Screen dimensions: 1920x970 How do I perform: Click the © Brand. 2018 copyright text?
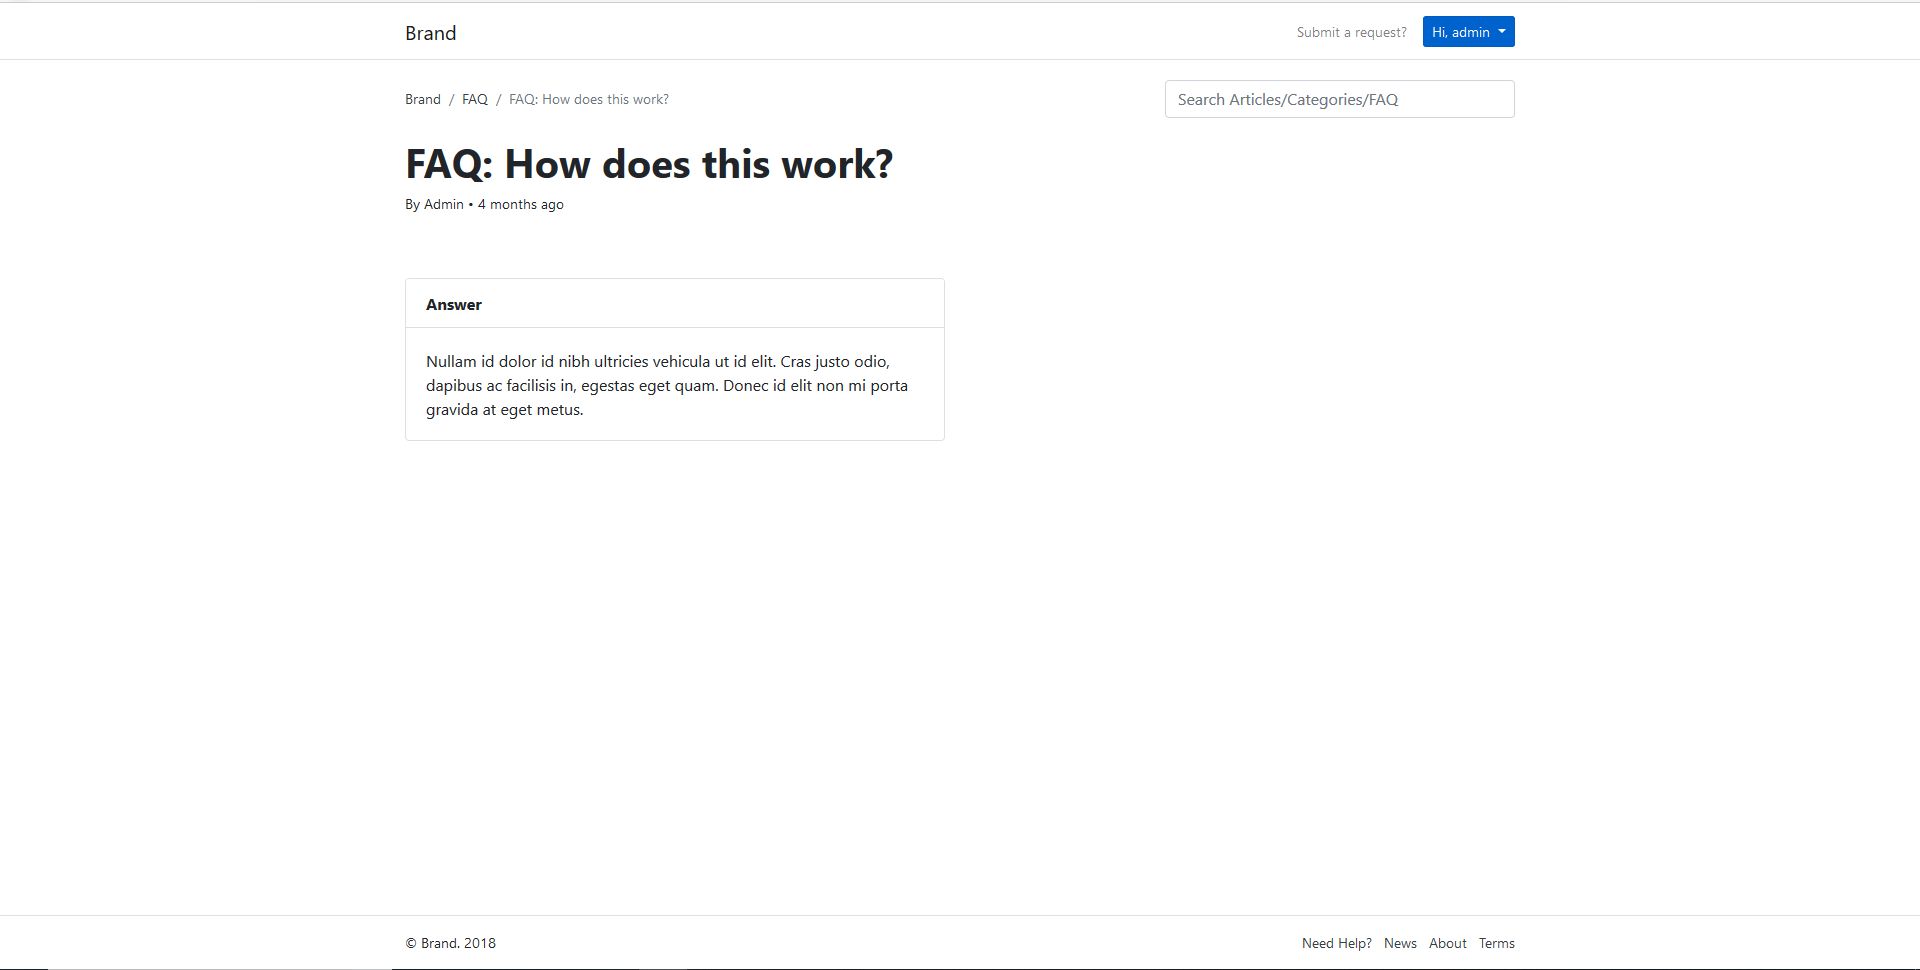click(x=450, y=943)
